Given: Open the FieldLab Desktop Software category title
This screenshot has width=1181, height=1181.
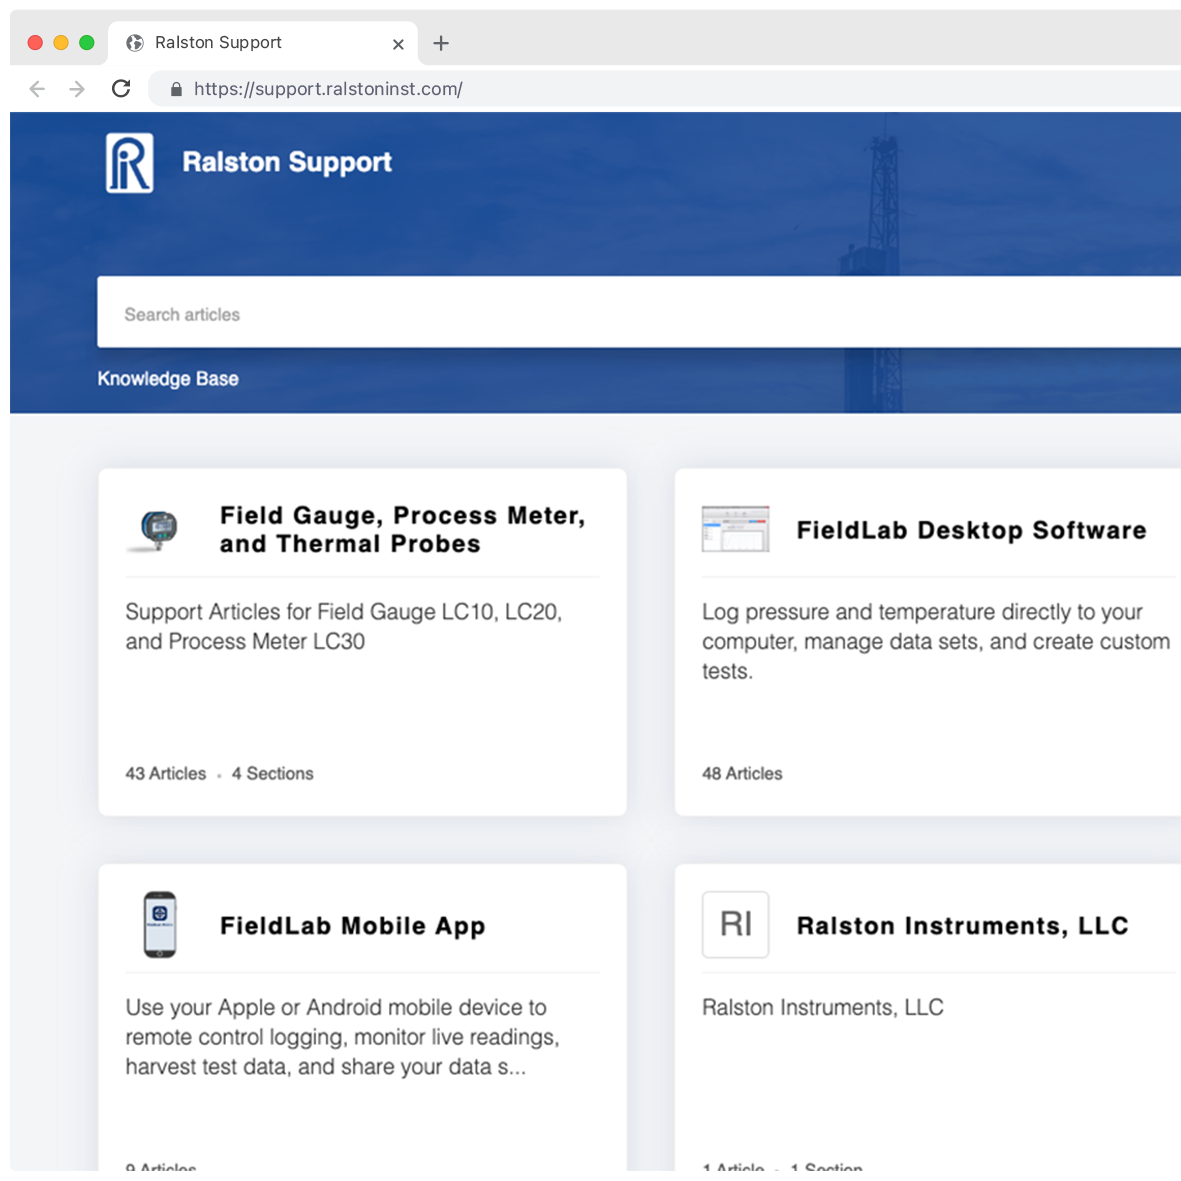Looking at the screenshot, I should point(971,530).
